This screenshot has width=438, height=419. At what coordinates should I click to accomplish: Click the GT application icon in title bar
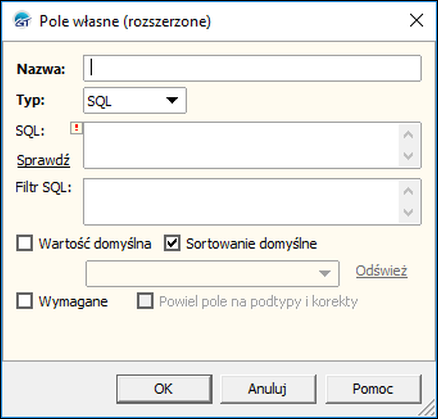(22, 21)
